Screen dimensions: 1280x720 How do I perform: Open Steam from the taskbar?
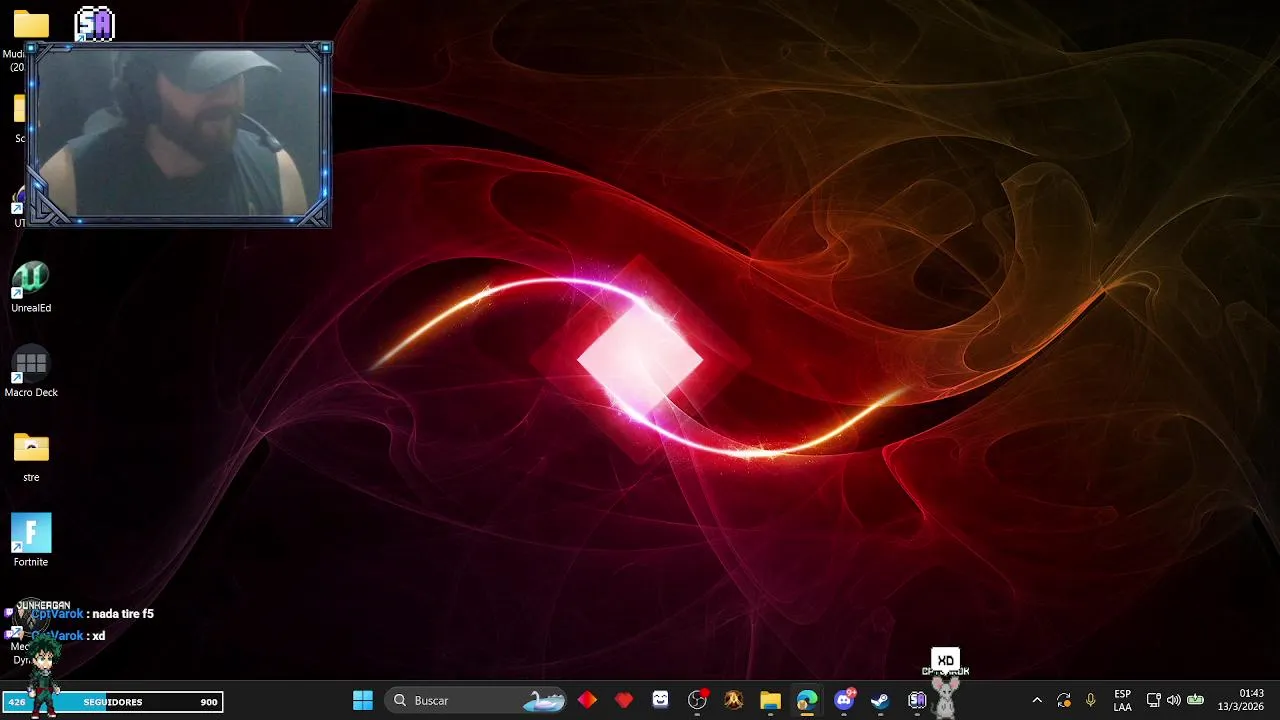tap(880, 700)
